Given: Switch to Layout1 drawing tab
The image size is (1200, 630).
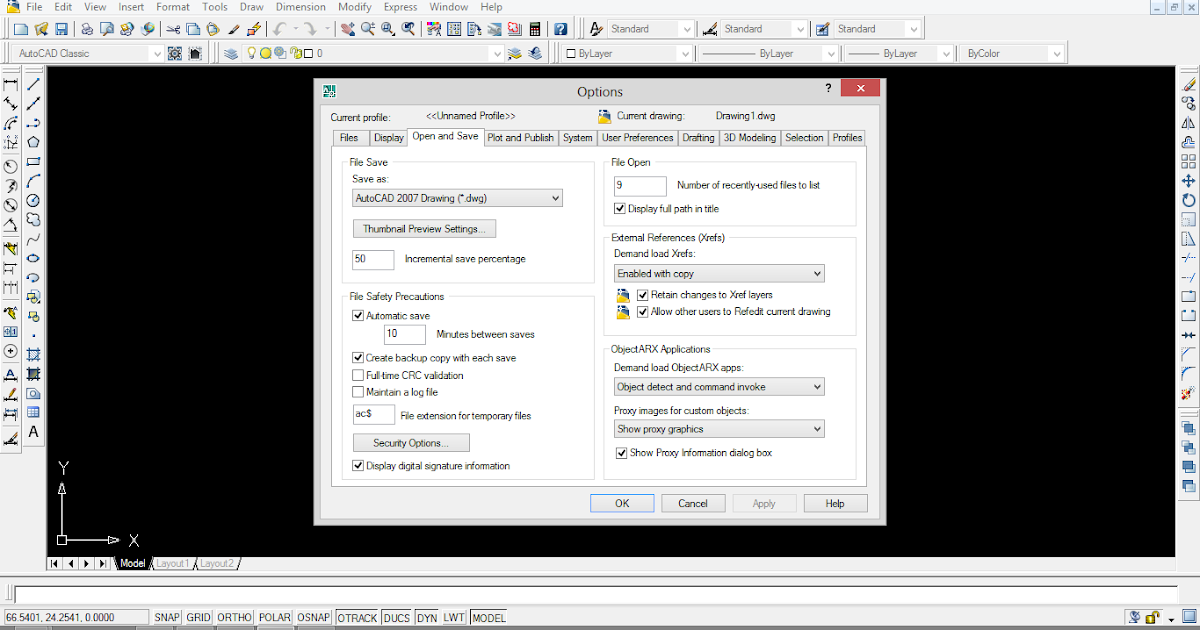Looking at the screenshot, I should tap(173, 564).
